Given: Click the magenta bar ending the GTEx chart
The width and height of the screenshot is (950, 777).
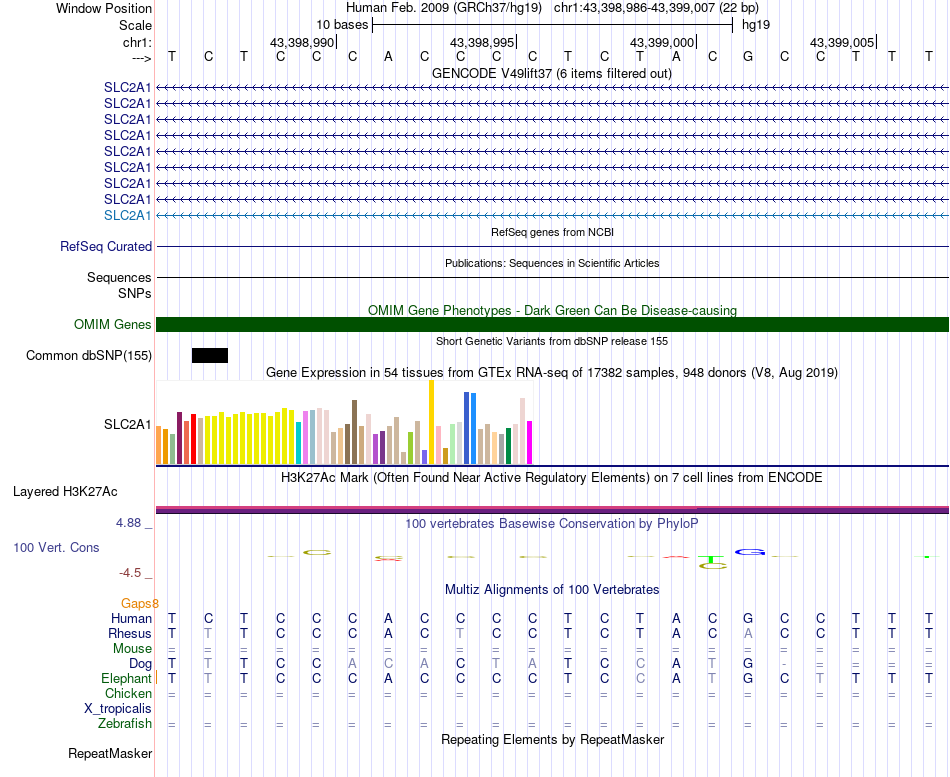Looking at the screenshot, I should 530,442.
